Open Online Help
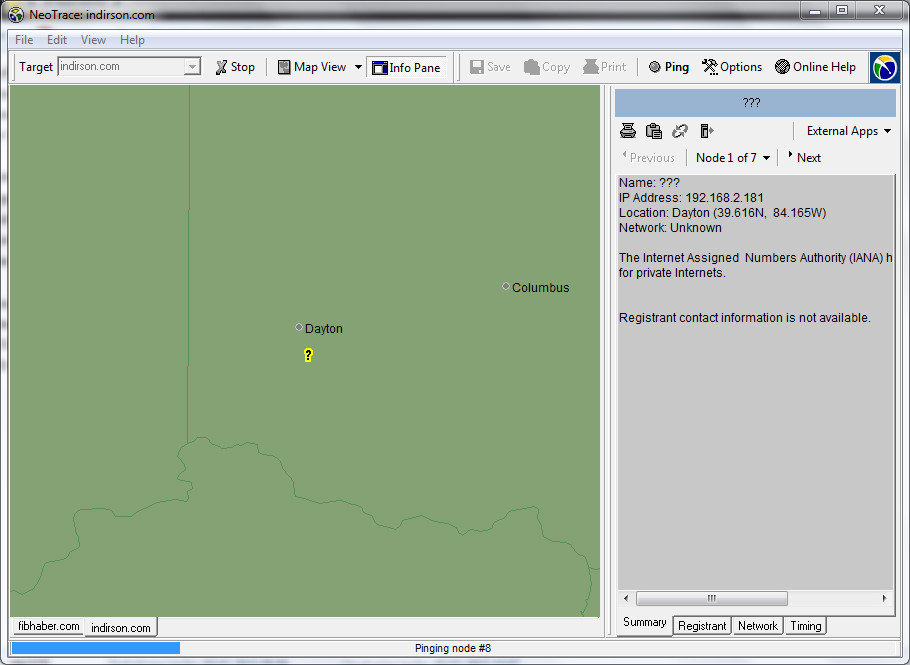This screenshot has height=665, width=910. click(815, 67)
